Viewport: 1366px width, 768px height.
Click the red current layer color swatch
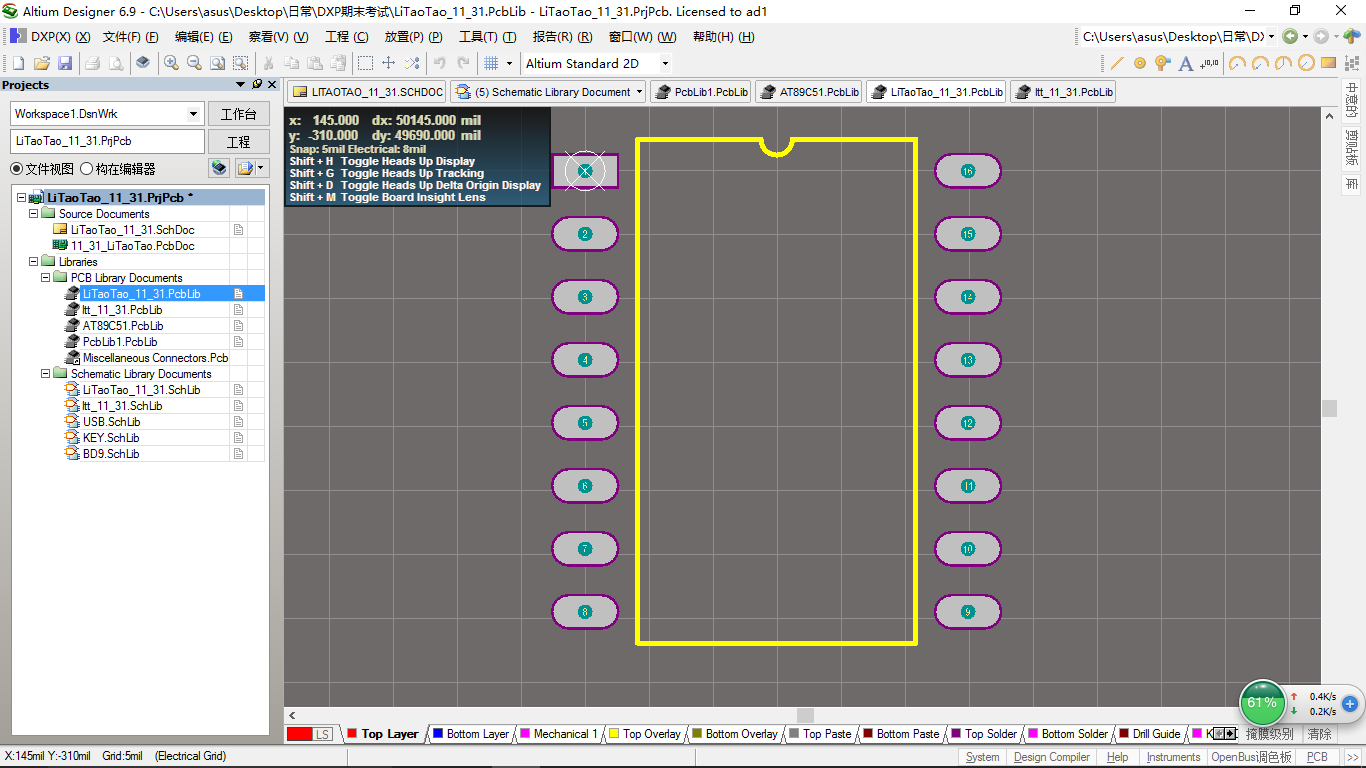point(300,734)
